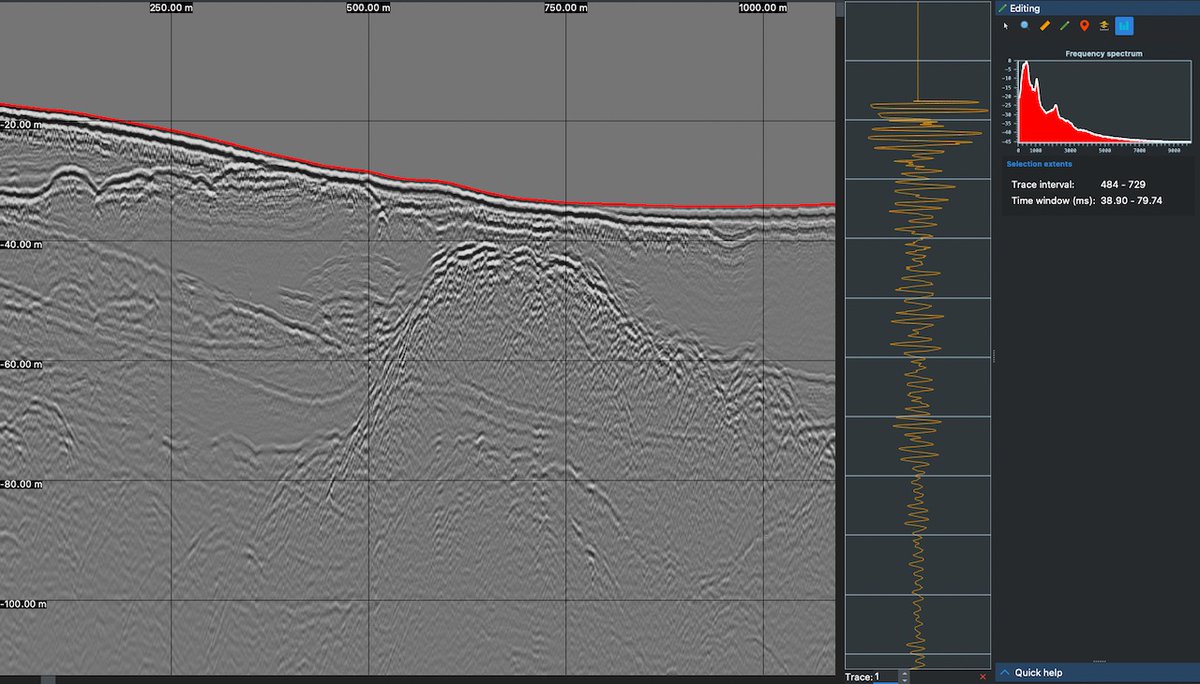Screen dimensions: 1200x684
Task: Click the 750.00 m distance label
Action: point(566,7)
